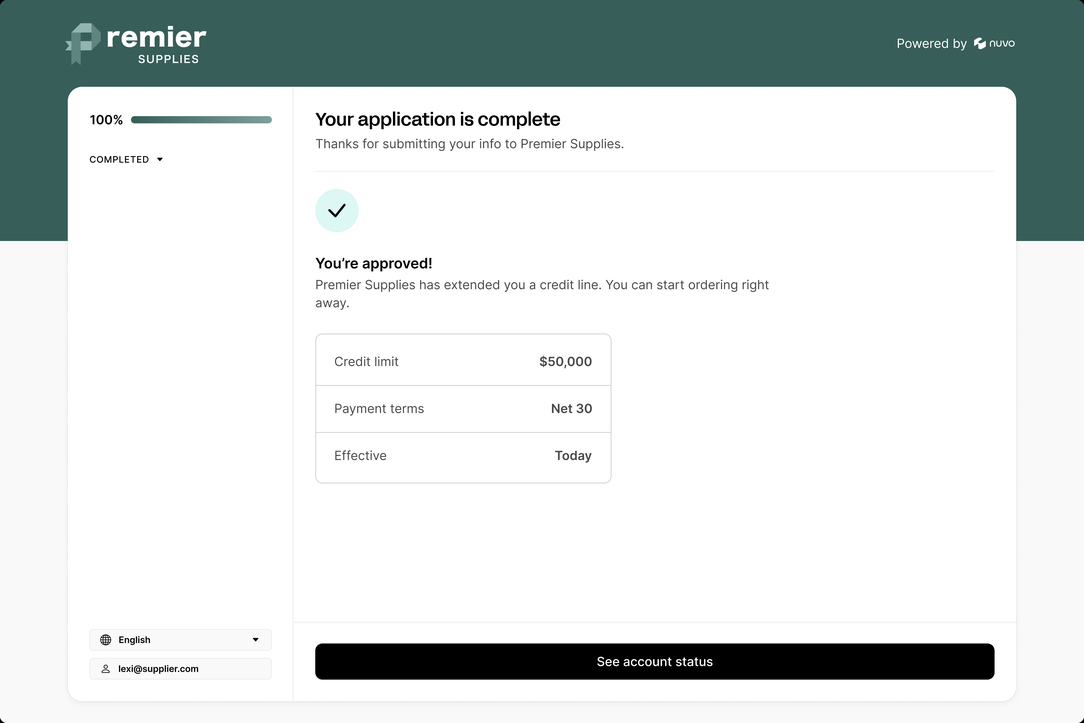Click the Today effective value

[x=573, y=456]
